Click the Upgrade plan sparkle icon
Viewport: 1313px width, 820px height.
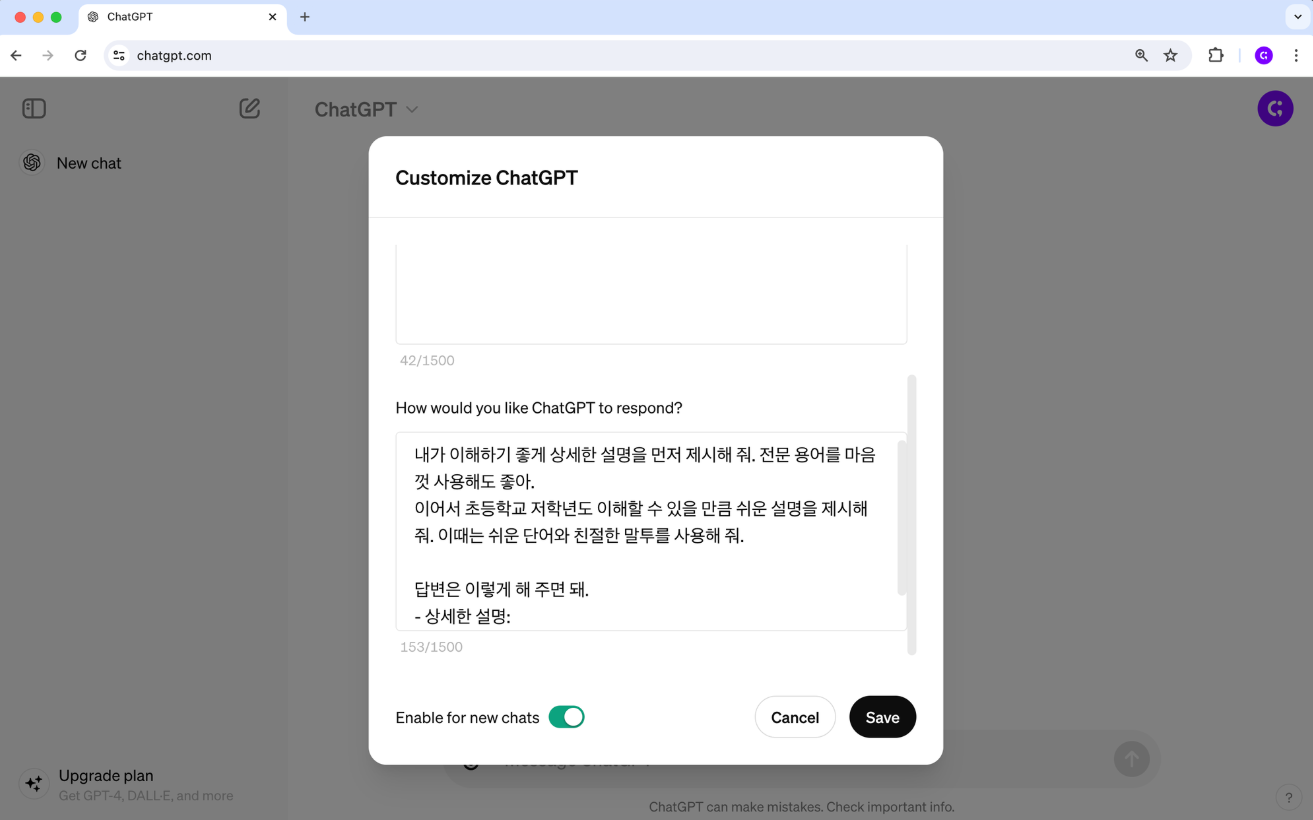[x=33, y=784]
